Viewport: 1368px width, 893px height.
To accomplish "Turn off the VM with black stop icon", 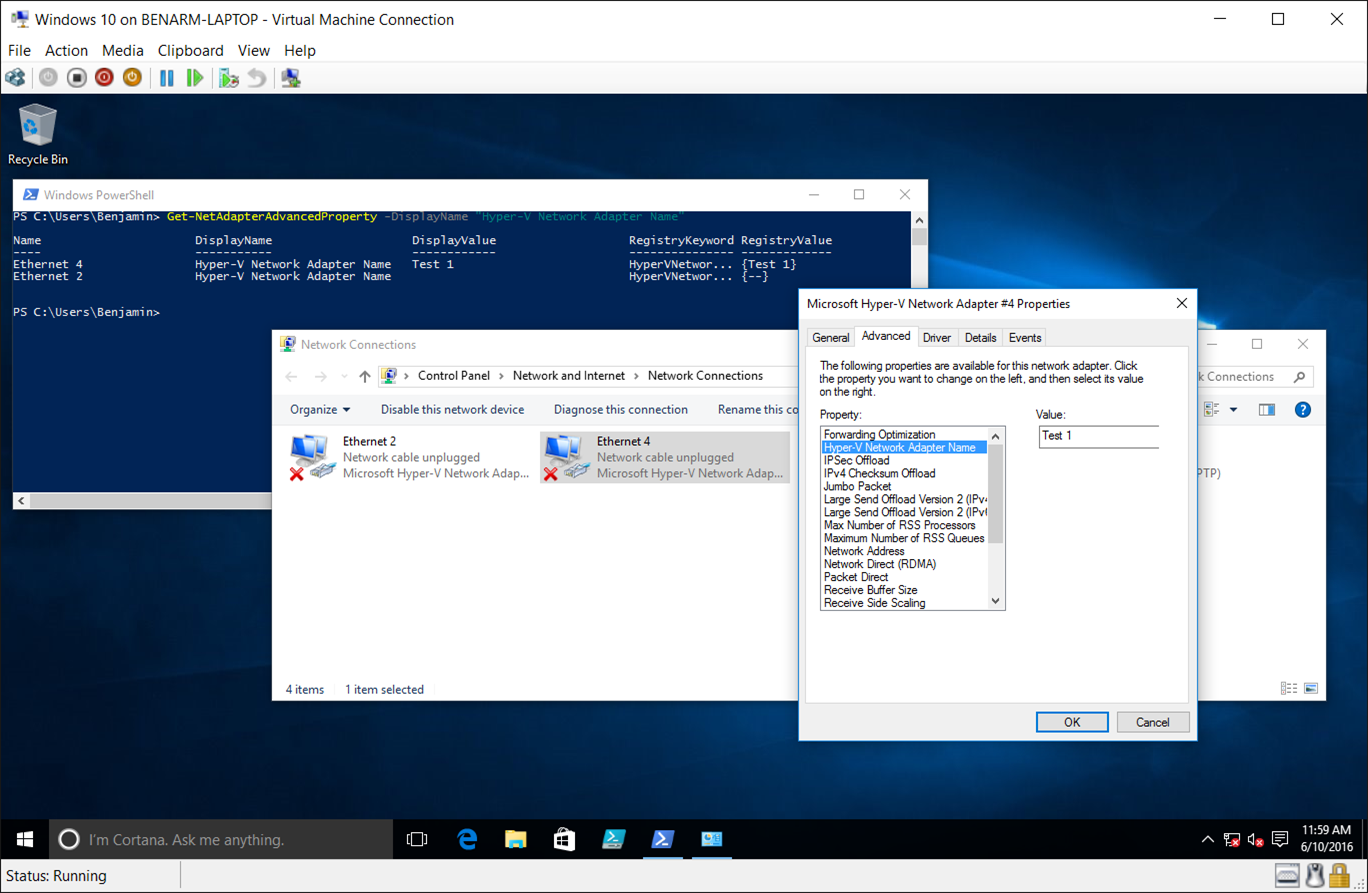I will pyautogui.click(x=77, y=77).
